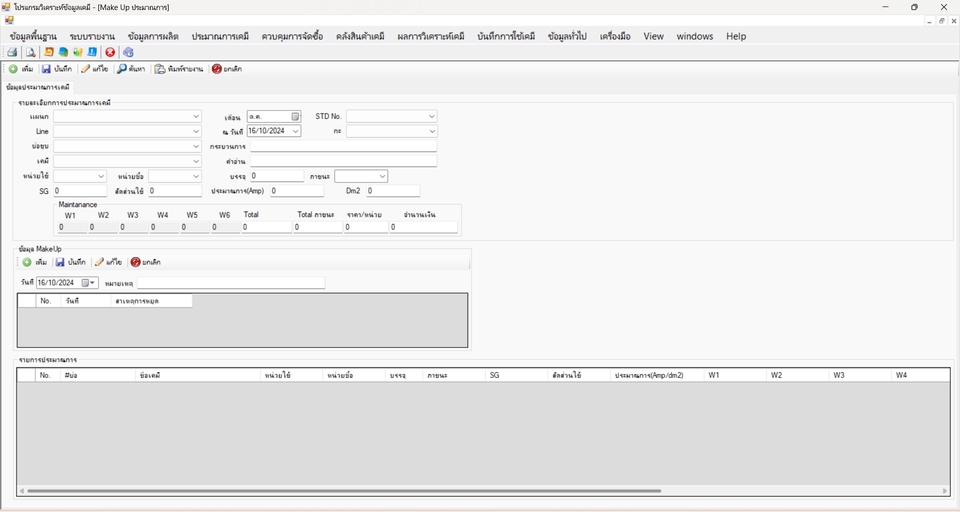Screen dimensions: 960x512
Task: Click ค้นหา (search) magnifier icon
Action: (x=122, y=69)
